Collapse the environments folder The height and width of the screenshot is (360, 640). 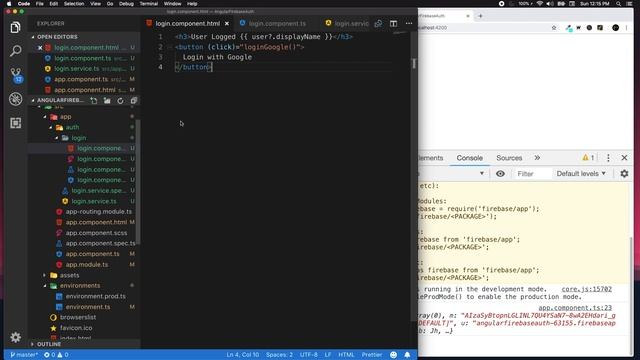pyautogui.click(x=80, y=286)
